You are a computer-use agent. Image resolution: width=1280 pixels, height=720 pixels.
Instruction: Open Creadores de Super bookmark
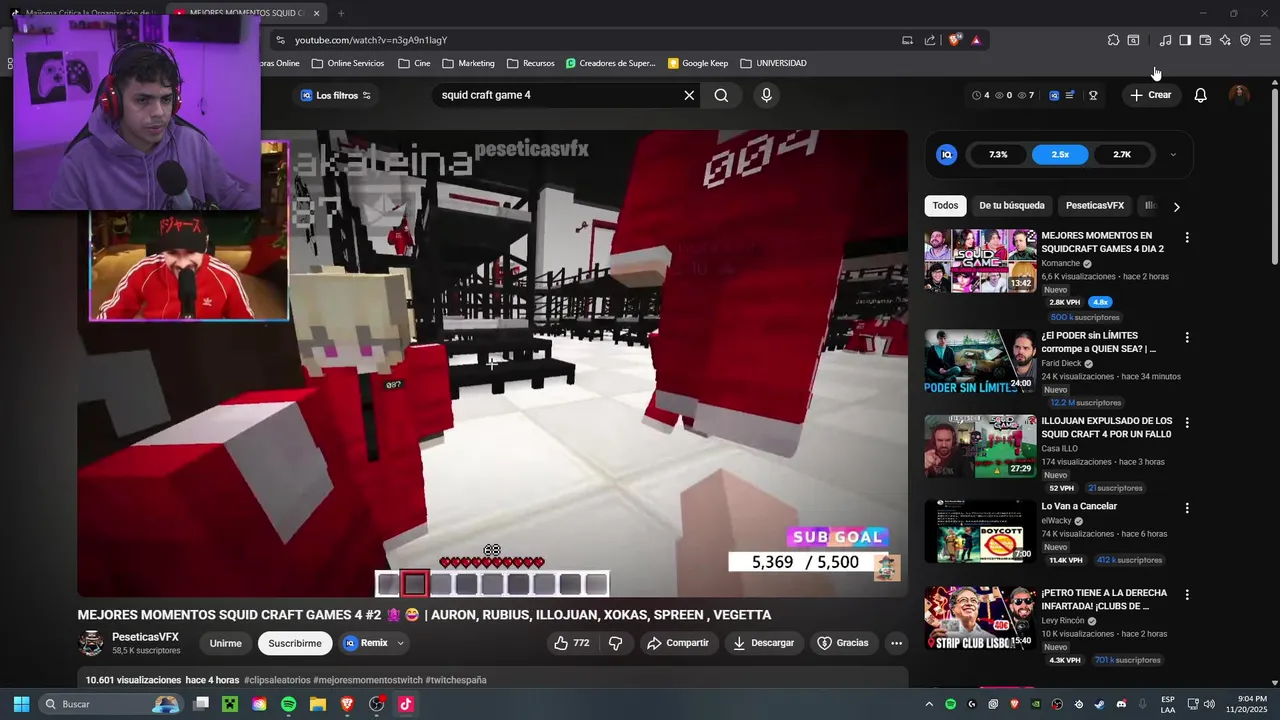[x=610, y=63]
